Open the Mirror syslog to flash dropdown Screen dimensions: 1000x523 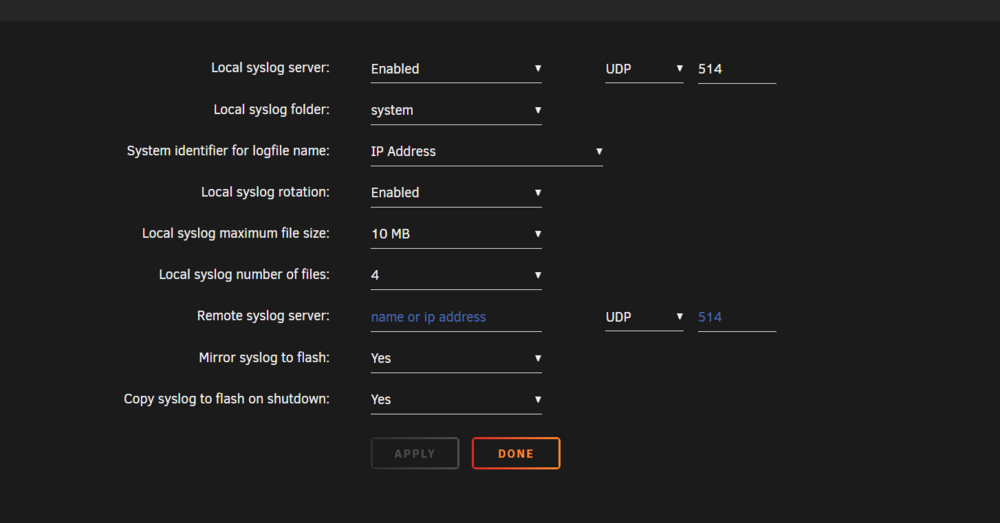click(456, 358)
